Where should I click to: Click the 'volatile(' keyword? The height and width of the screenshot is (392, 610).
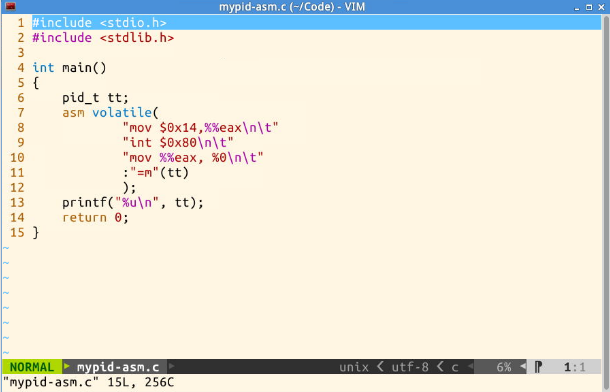pos(125,113)
